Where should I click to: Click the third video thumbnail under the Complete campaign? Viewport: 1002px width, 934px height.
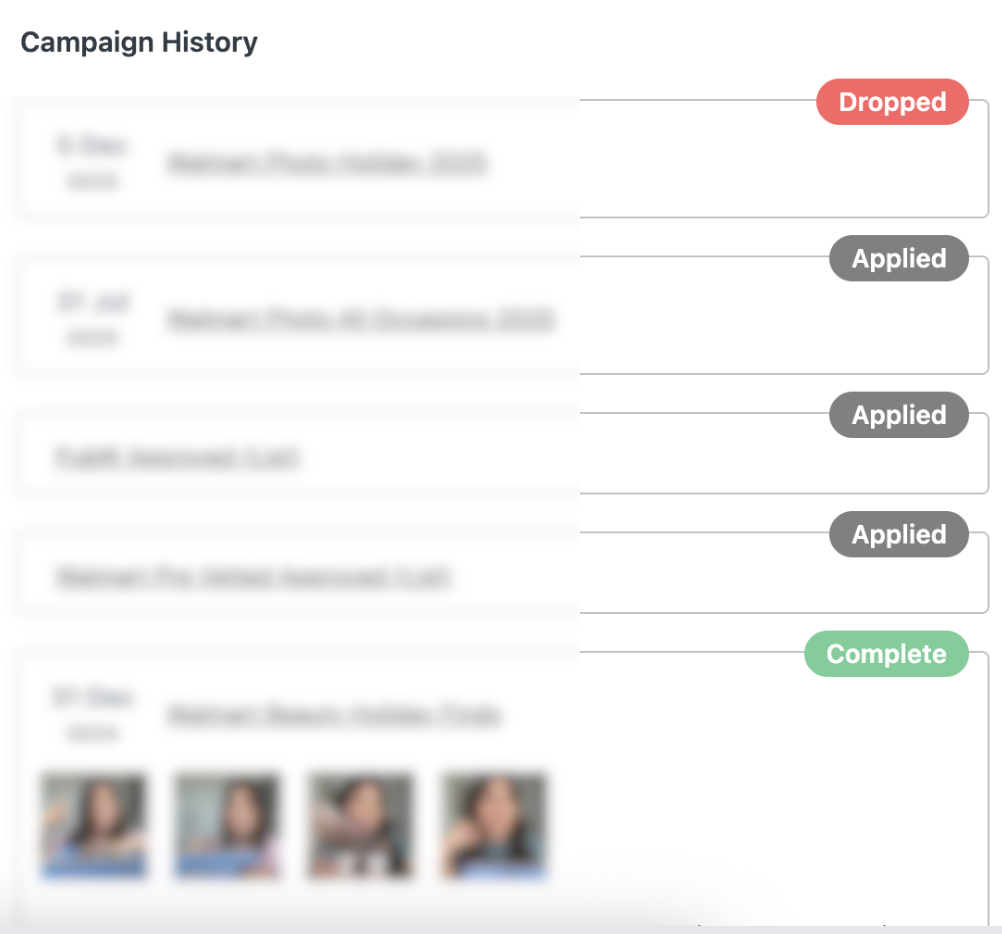pos(360,826)
